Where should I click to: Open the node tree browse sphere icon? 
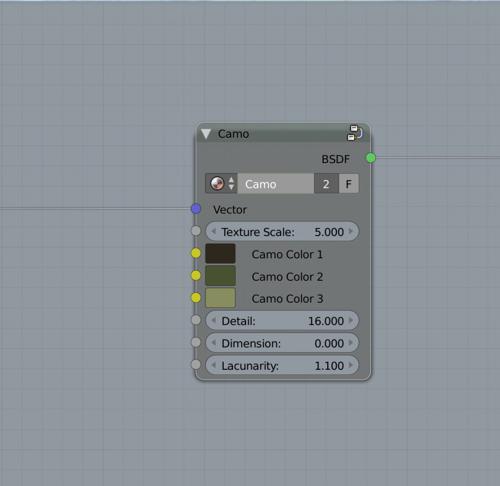221,184
